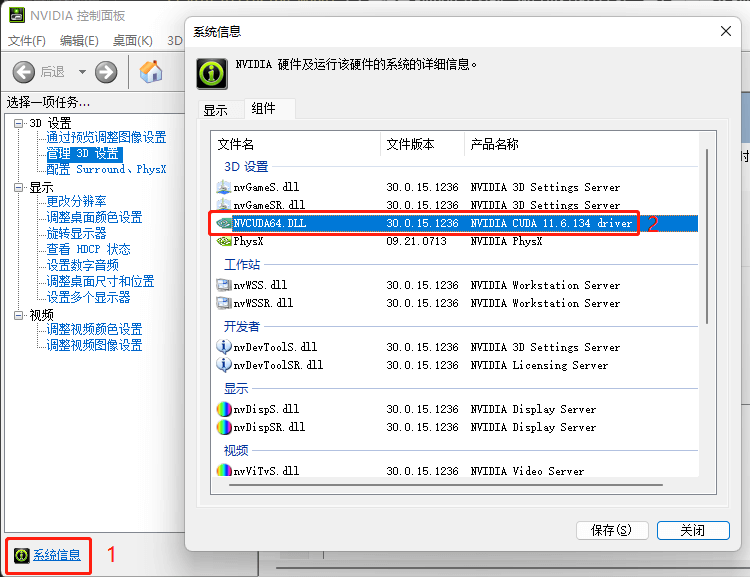The height and width of the screenshot is (577, 750).
Task: Click PhysX version 09.21.0713
Action: pyautogui.click(x=416, y=241)
